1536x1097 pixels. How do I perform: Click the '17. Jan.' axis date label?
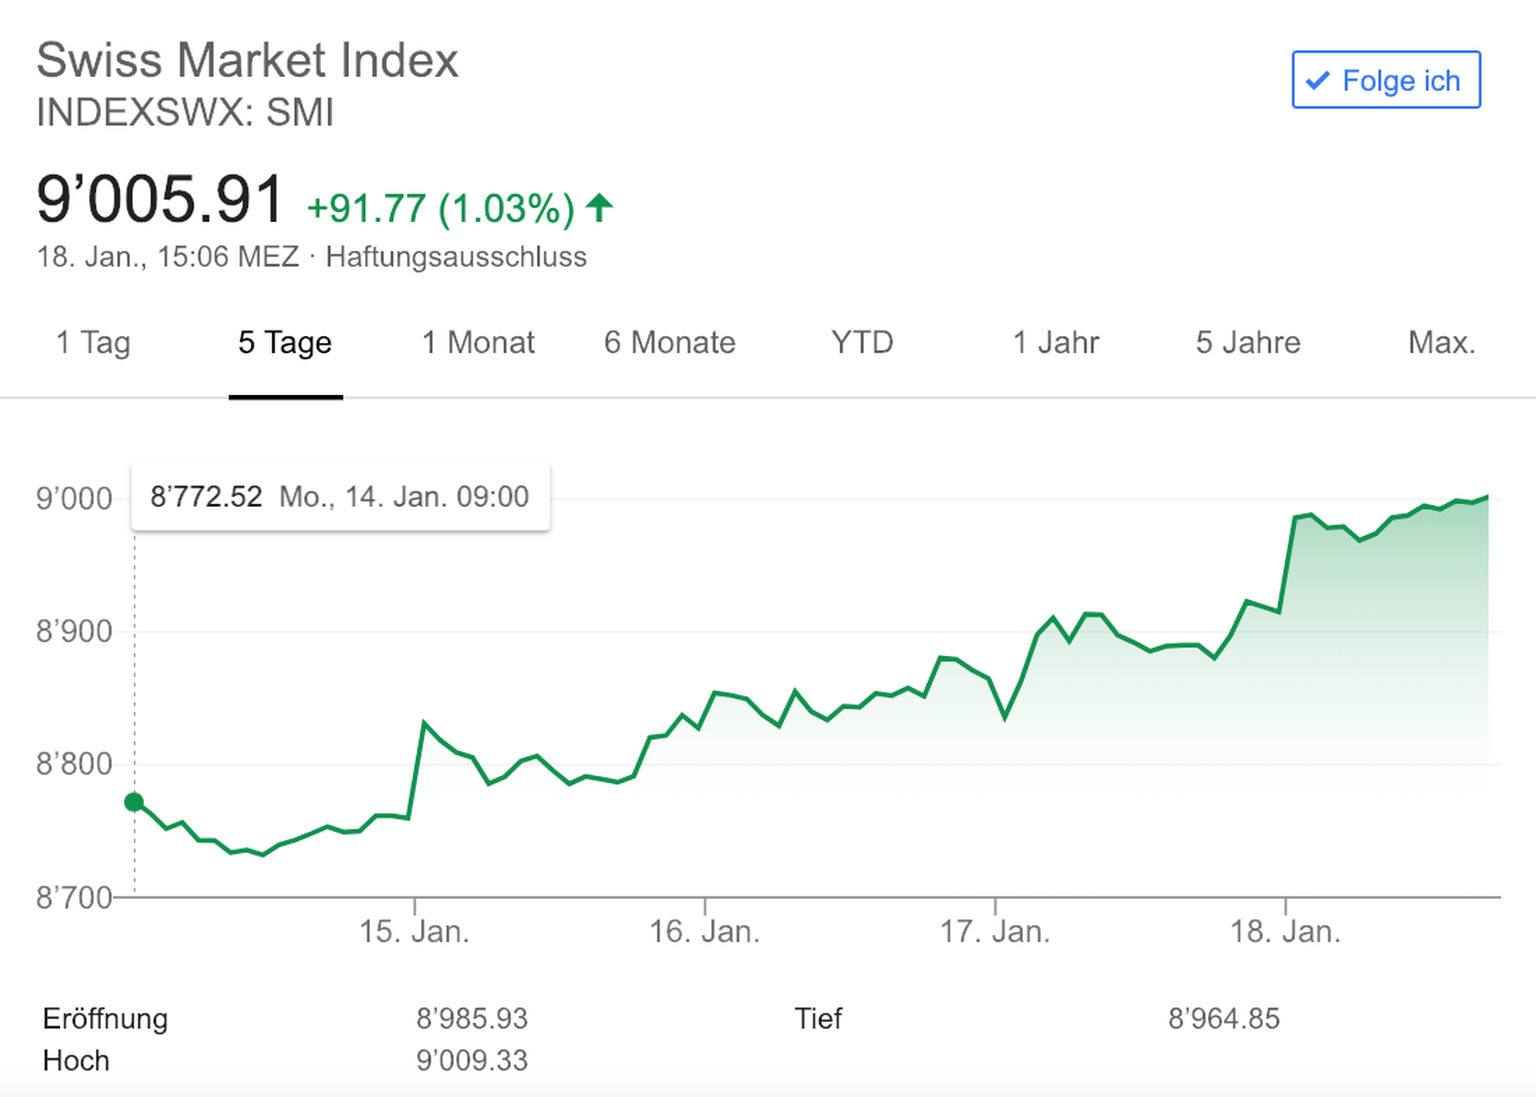click(995, 932)
